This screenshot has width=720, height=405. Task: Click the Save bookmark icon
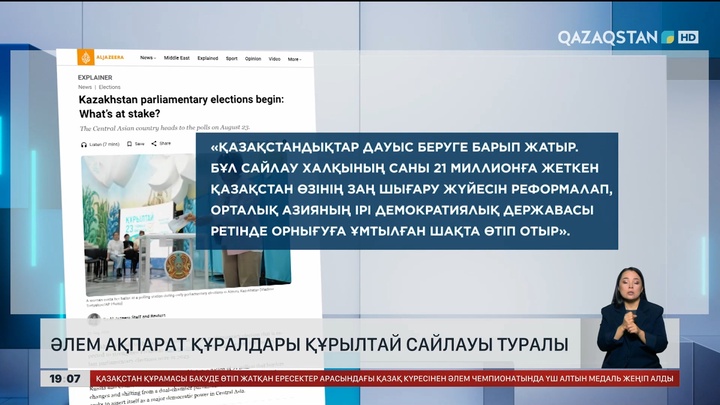129,144
